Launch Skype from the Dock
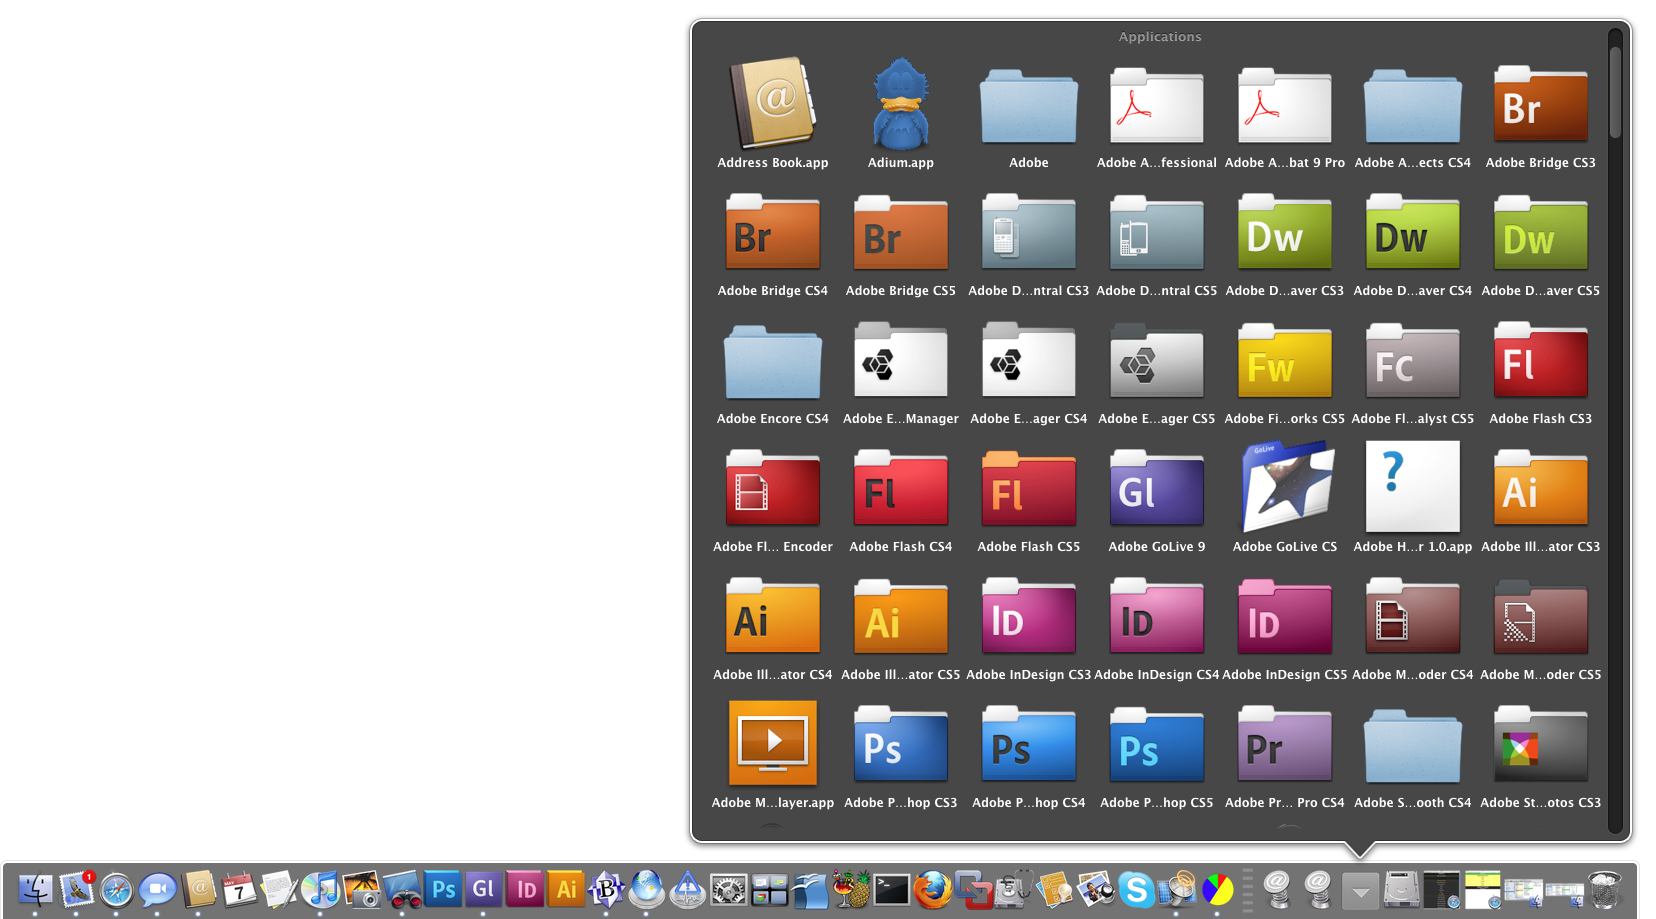 [x=1136, y=889]
